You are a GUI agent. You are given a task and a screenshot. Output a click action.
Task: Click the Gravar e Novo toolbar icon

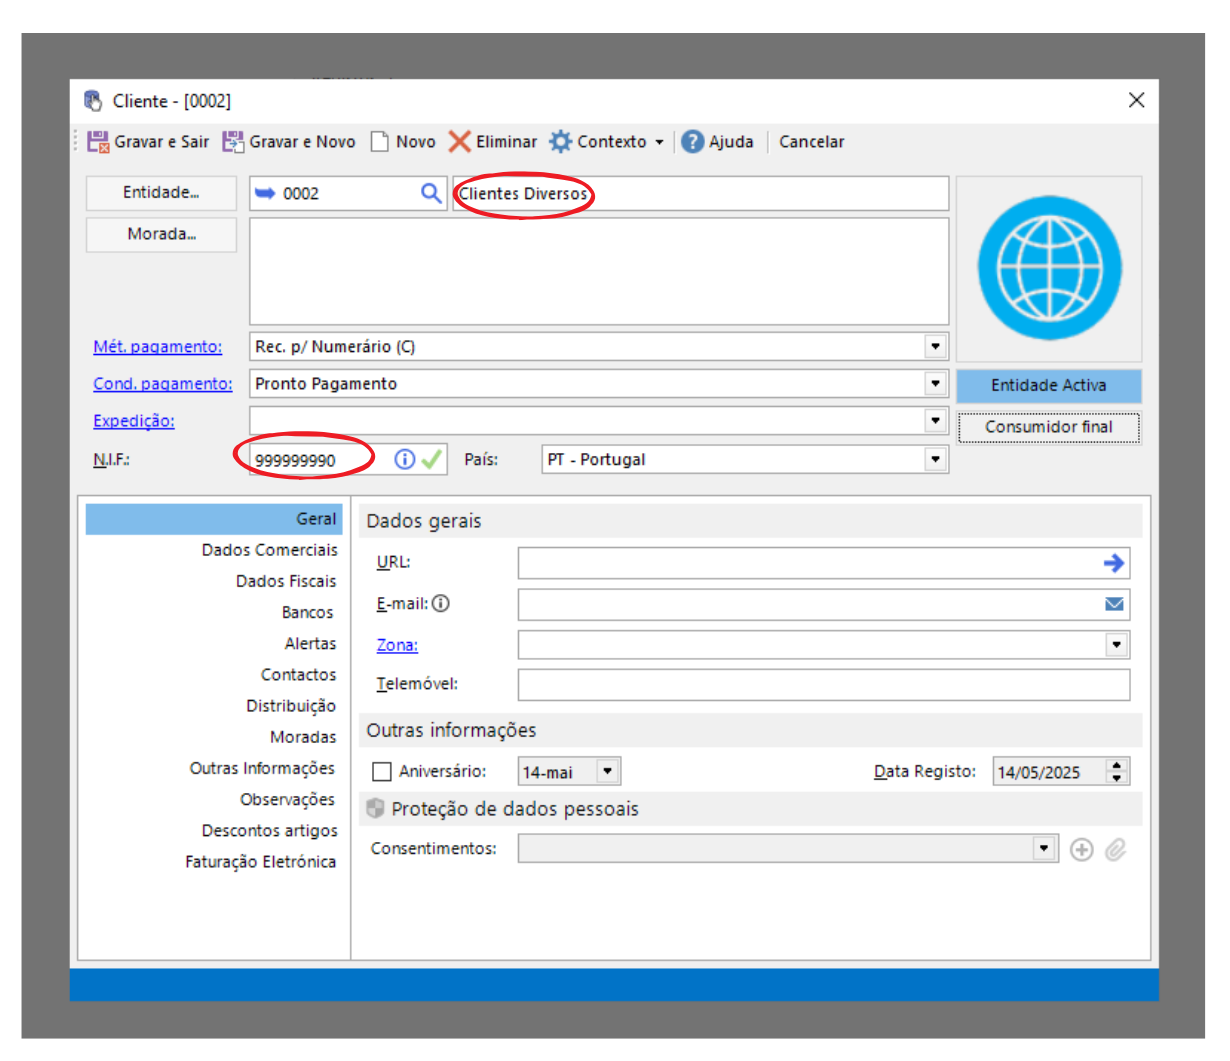pyautogui.click(x=233, y=142)
